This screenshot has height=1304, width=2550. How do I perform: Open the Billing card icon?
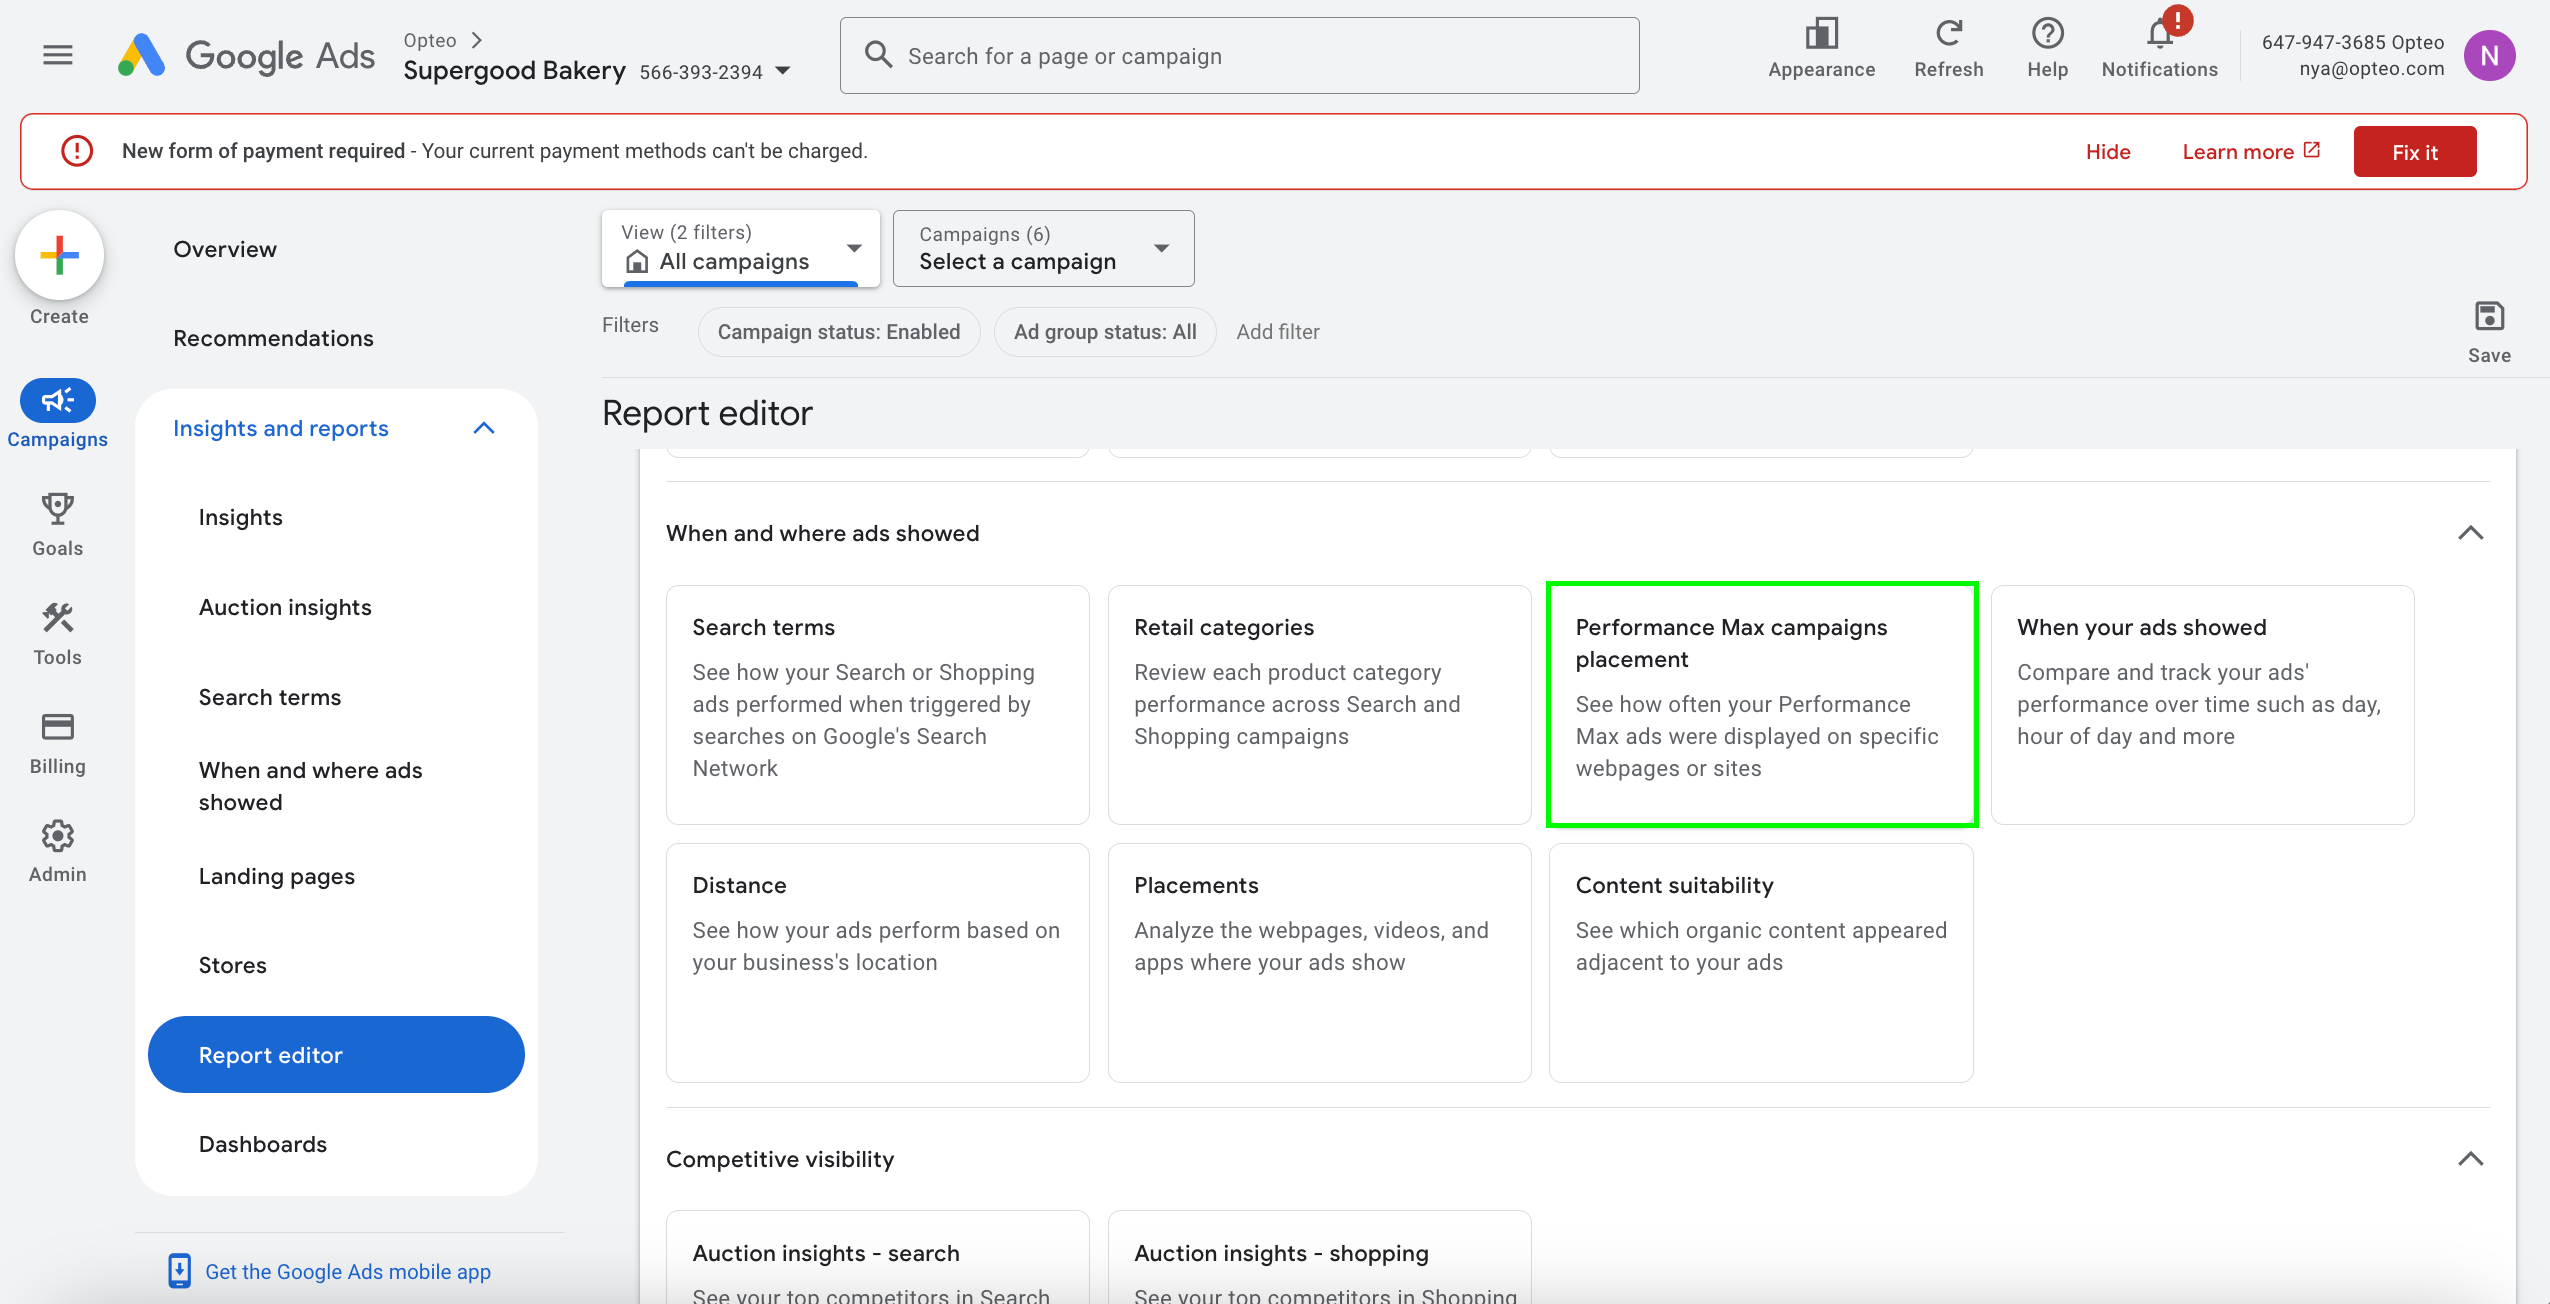click(x=57, y=727)
